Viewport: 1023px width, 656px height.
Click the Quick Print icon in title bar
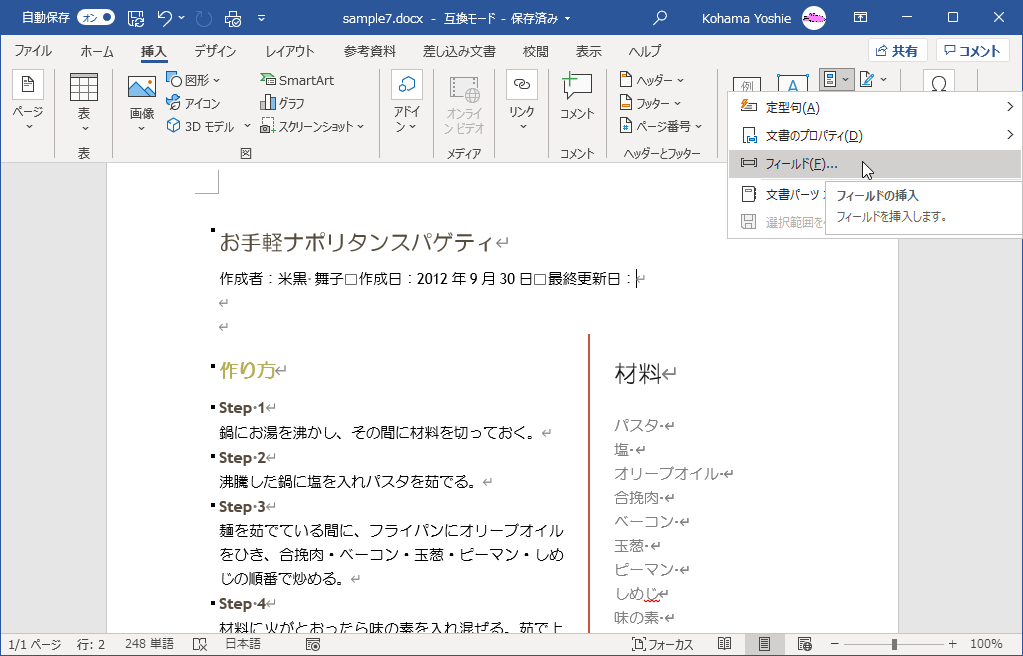pyautogui.click(x=233, y=18)
